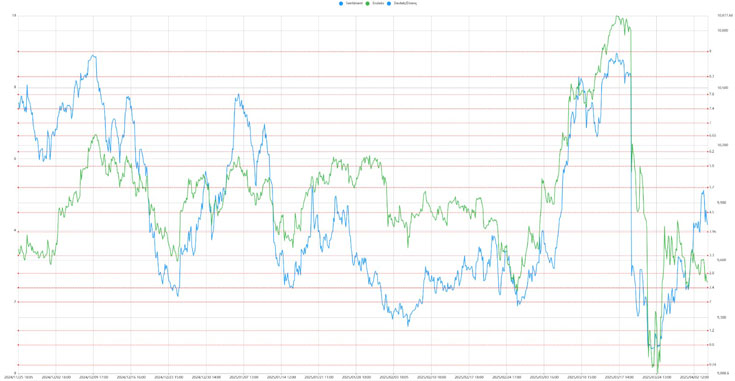Click the leftmost blue legend marker dot
The width and height of the screenshot is (735, 381).
tap(341, 3)
